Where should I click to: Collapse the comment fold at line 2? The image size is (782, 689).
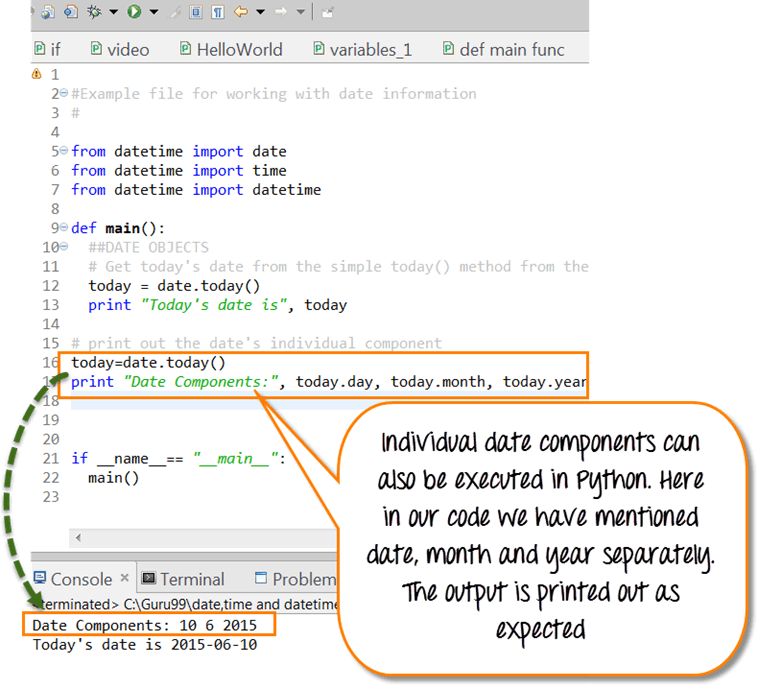click(x=64, y=93)
